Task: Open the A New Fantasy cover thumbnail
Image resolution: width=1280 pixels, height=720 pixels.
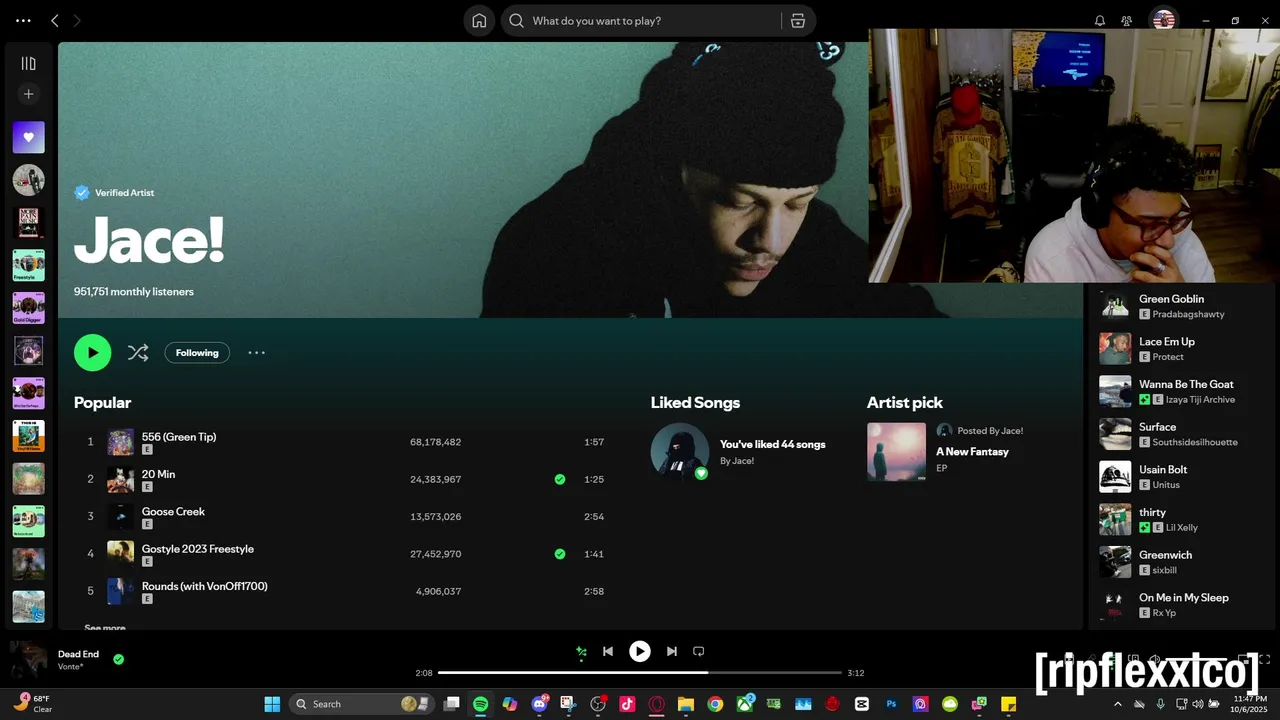Action: (x=896, y=452)
